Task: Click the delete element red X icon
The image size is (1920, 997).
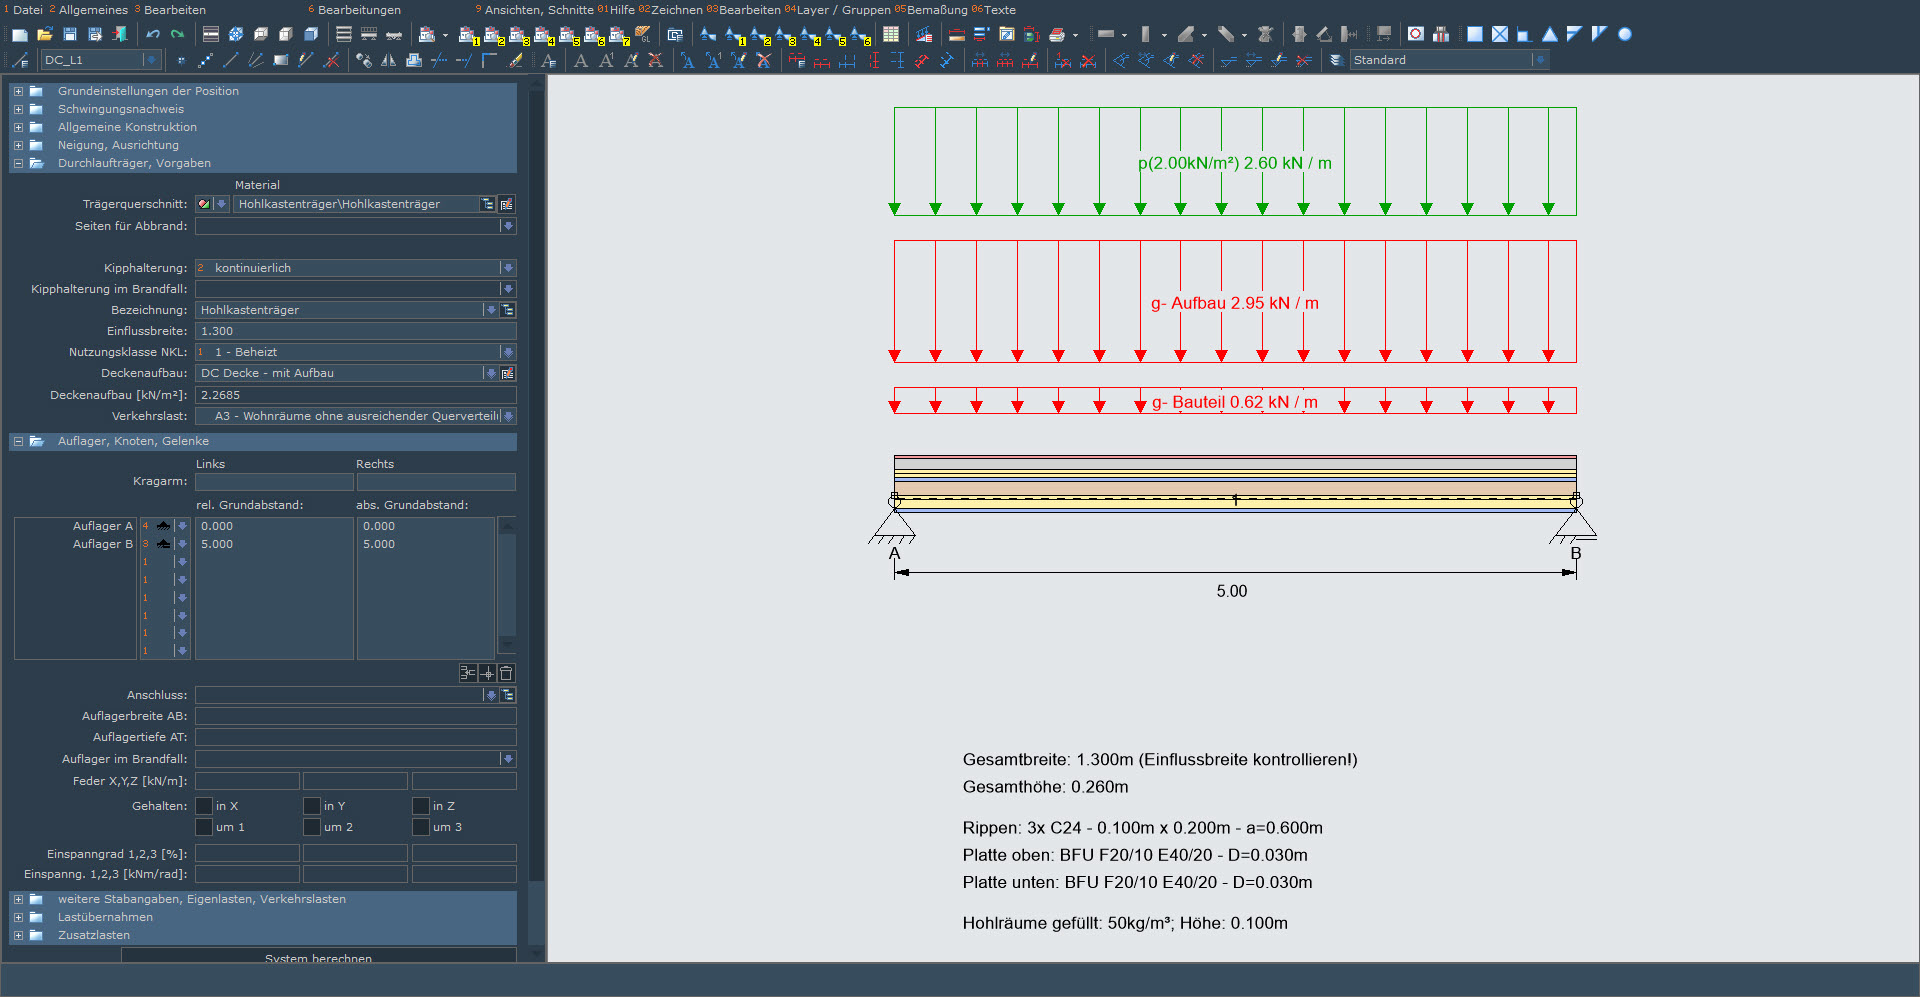Action: 331,61
